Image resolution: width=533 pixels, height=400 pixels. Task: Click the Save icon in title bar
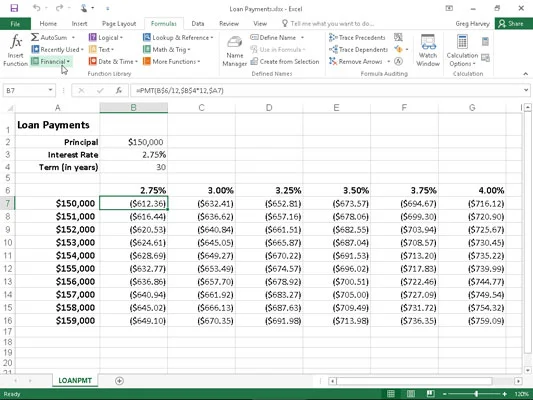[14, 8]
